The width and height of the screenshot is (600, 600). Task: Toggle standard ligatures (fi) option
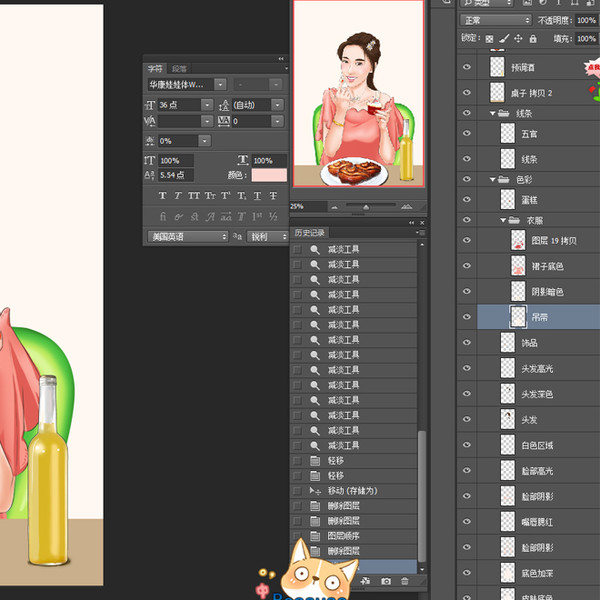click(163, 217)
